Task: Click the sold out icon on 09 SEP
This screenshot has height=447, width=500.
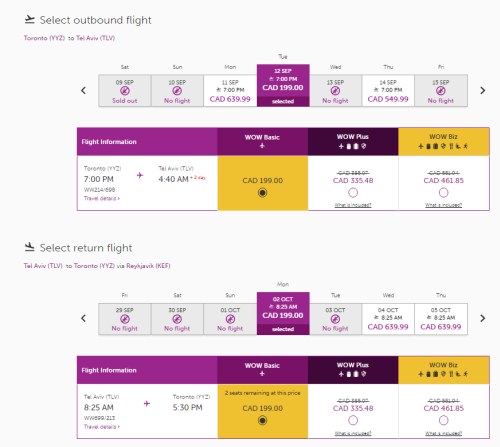Action: [x=125, y=91]
